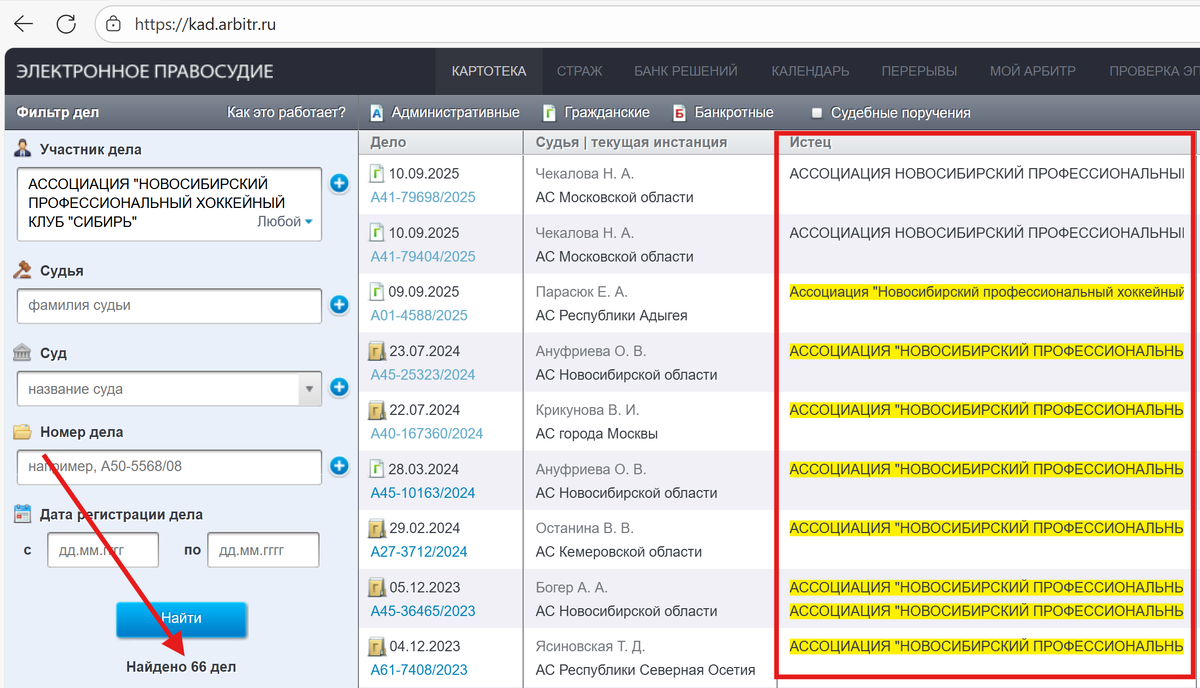This screenshot has width=1200, height=688.
Task: Click the ЭЛЕКТРОННОЕ ПРАВОСУДИЕ logo
Action: coord(146,71)
